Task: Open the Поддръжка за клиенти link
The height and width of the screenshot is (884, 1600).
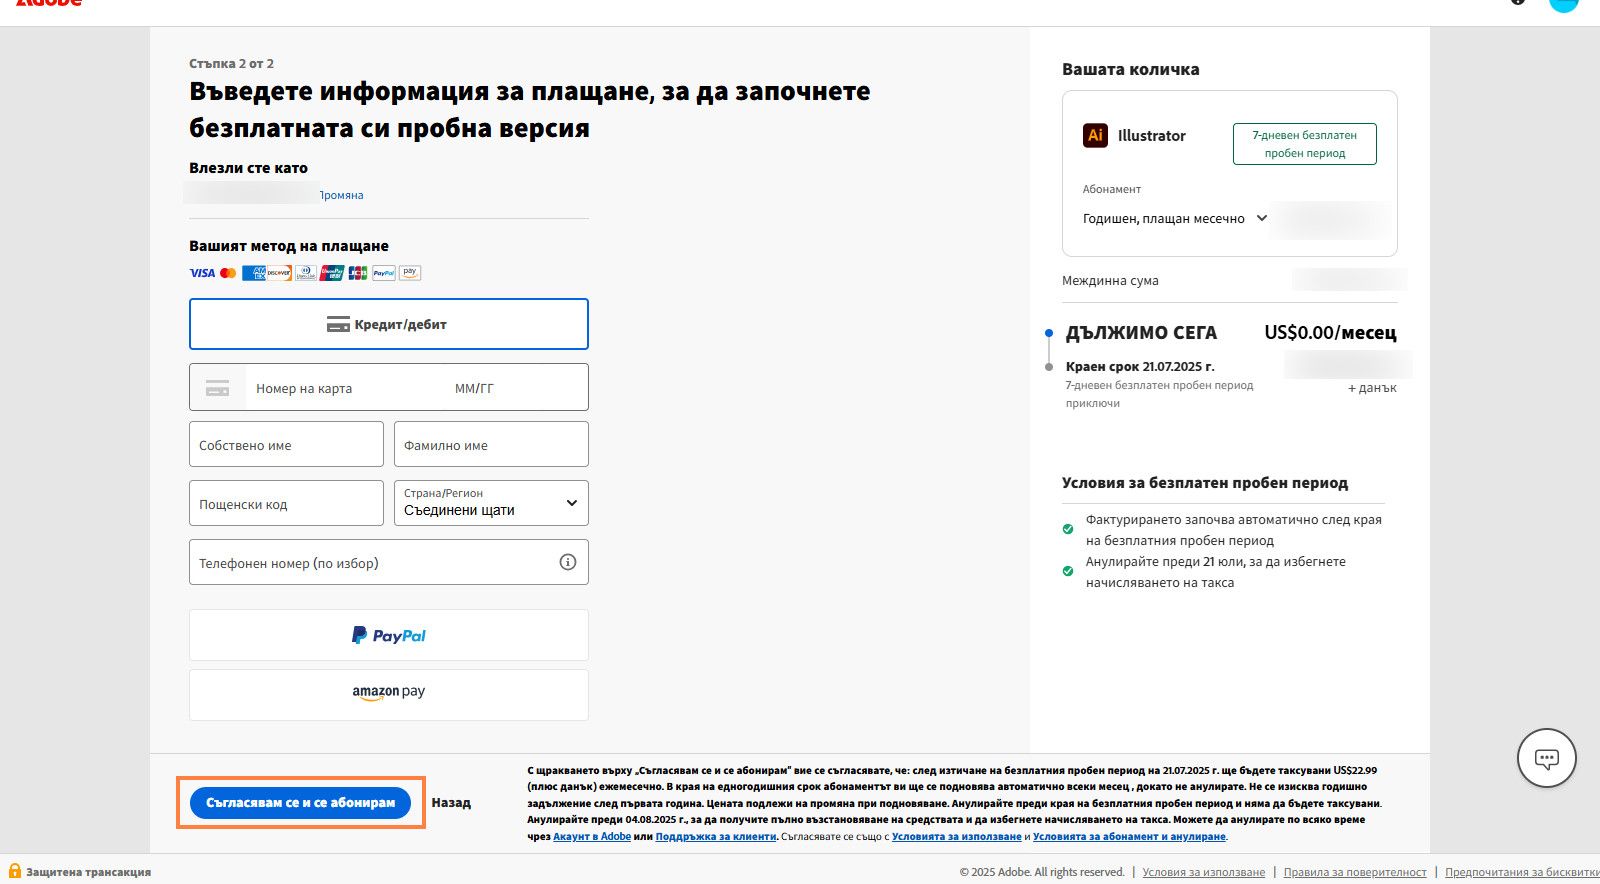Action: 716,836
